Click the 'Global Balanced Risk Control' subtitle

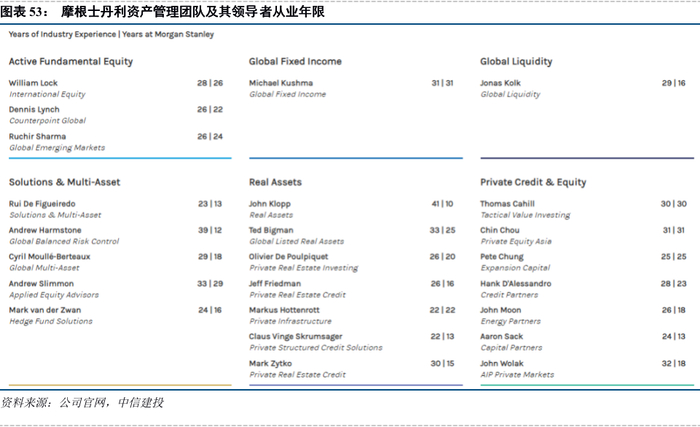point(64,241)
